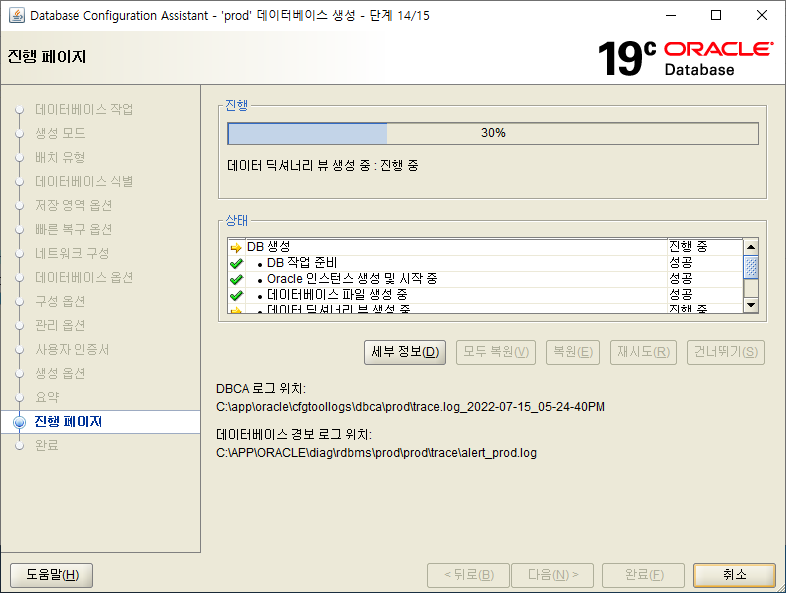This screenshot has width=786, height=593.
Task: Select 배치 유형 step in sidebar
Action: pyautogui.click(x=60, y=157)
